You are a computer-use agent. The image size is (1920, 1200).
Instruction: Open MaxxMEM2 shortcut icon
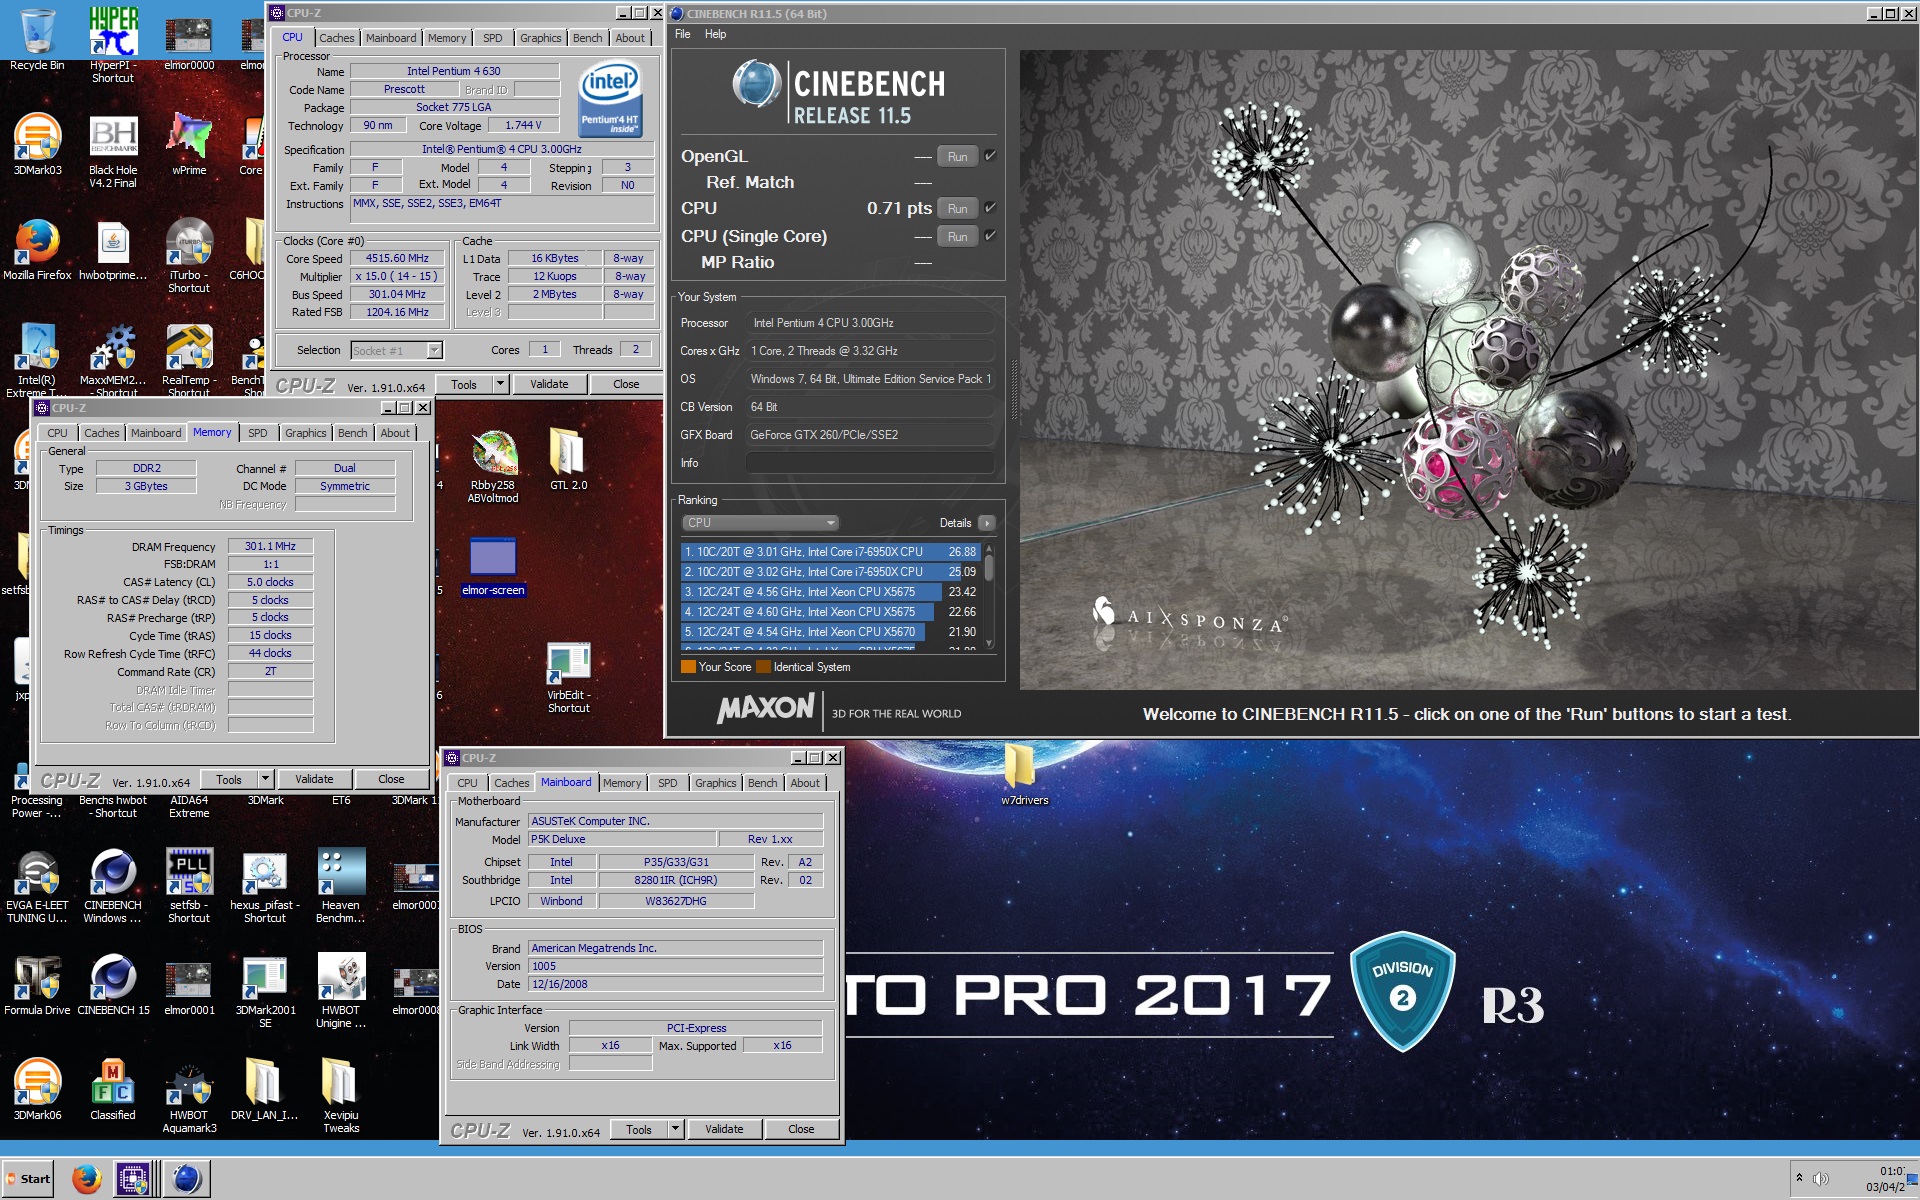pos(113,360)
